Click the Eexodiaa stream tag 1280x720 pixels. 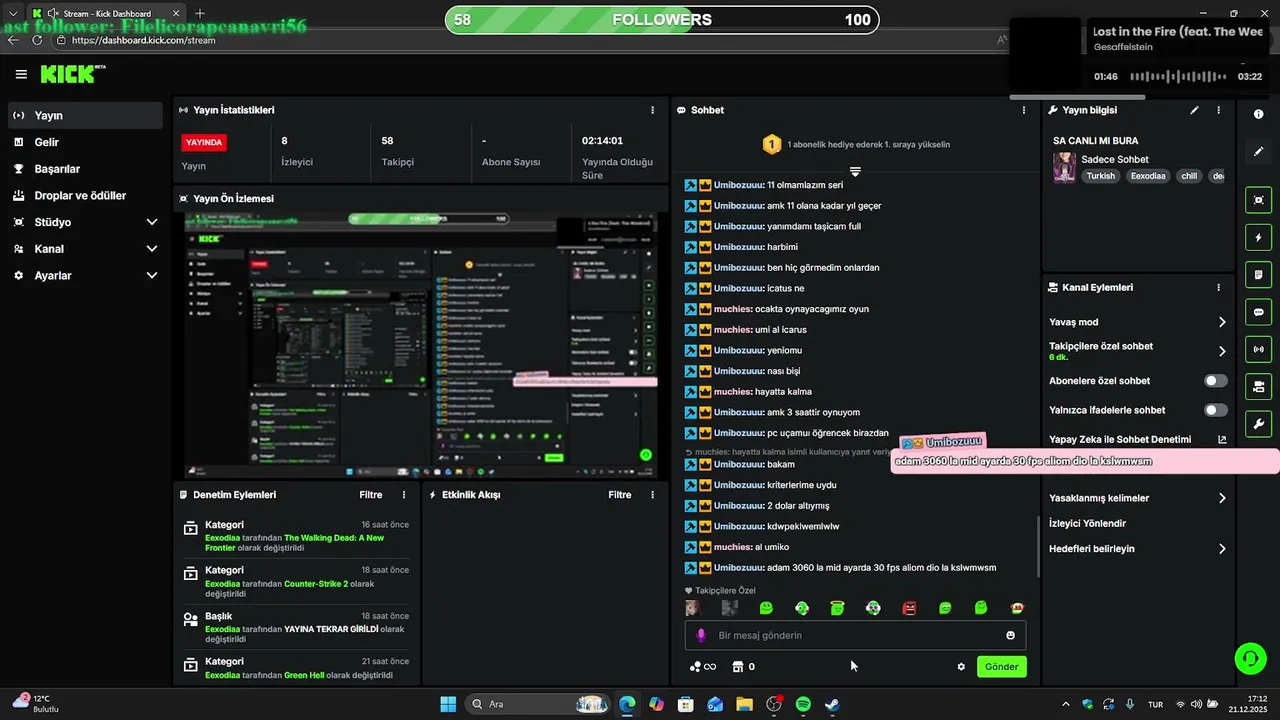click(1148, 176)
